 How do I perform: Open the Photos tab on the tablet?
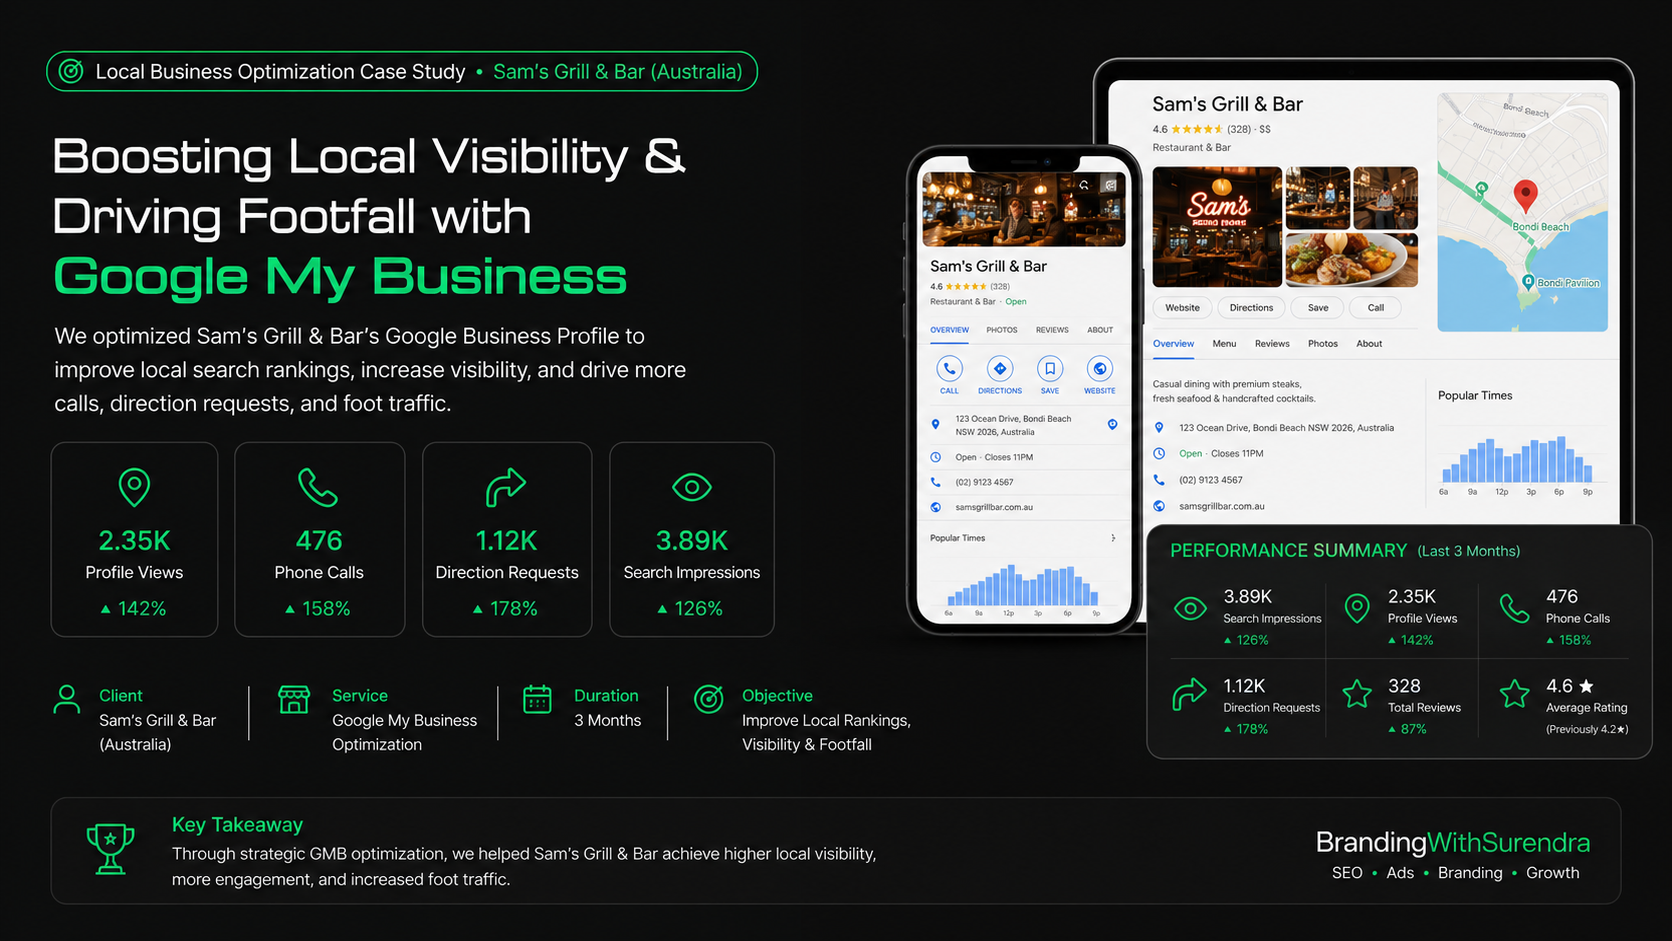(x=1322, y=344)
